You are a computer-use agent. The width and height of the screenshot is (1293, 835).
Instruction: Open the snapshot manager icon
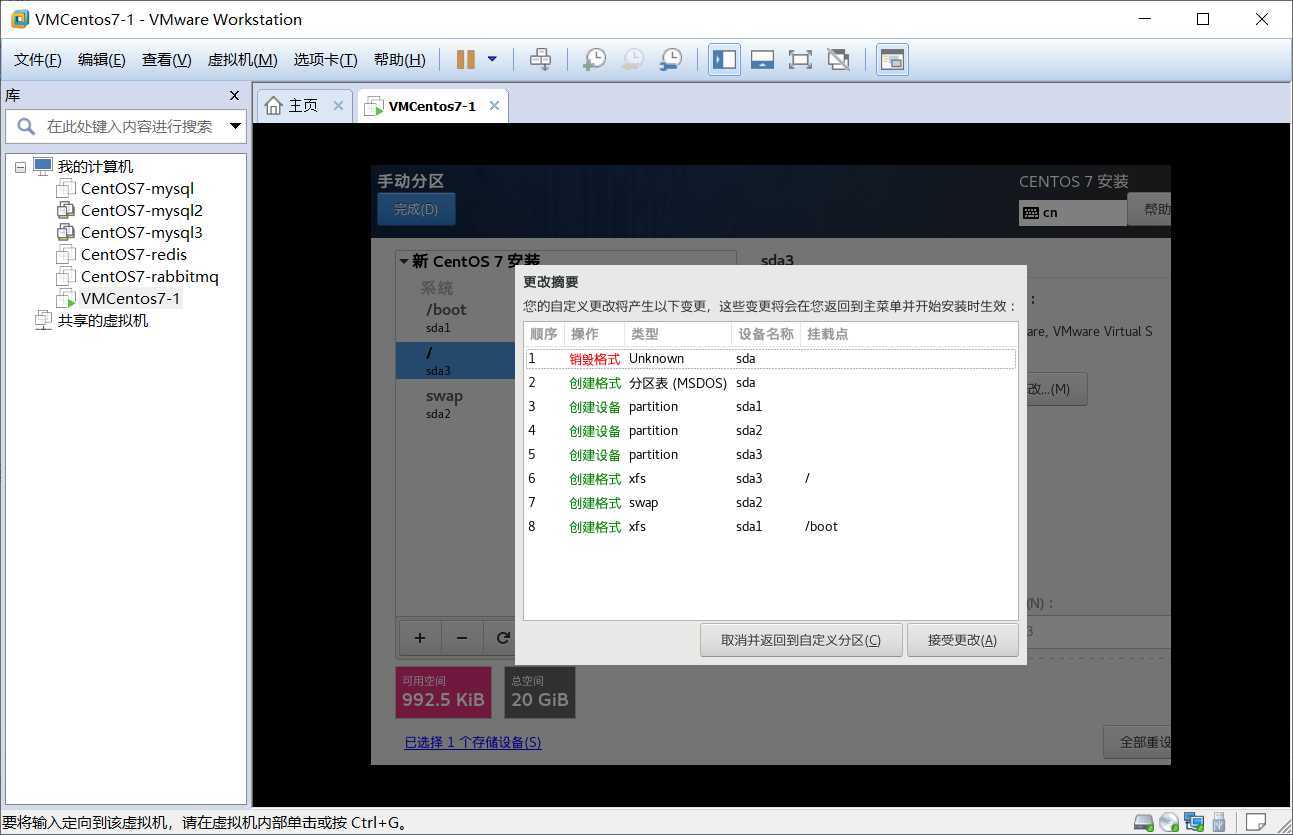(670, 60)
